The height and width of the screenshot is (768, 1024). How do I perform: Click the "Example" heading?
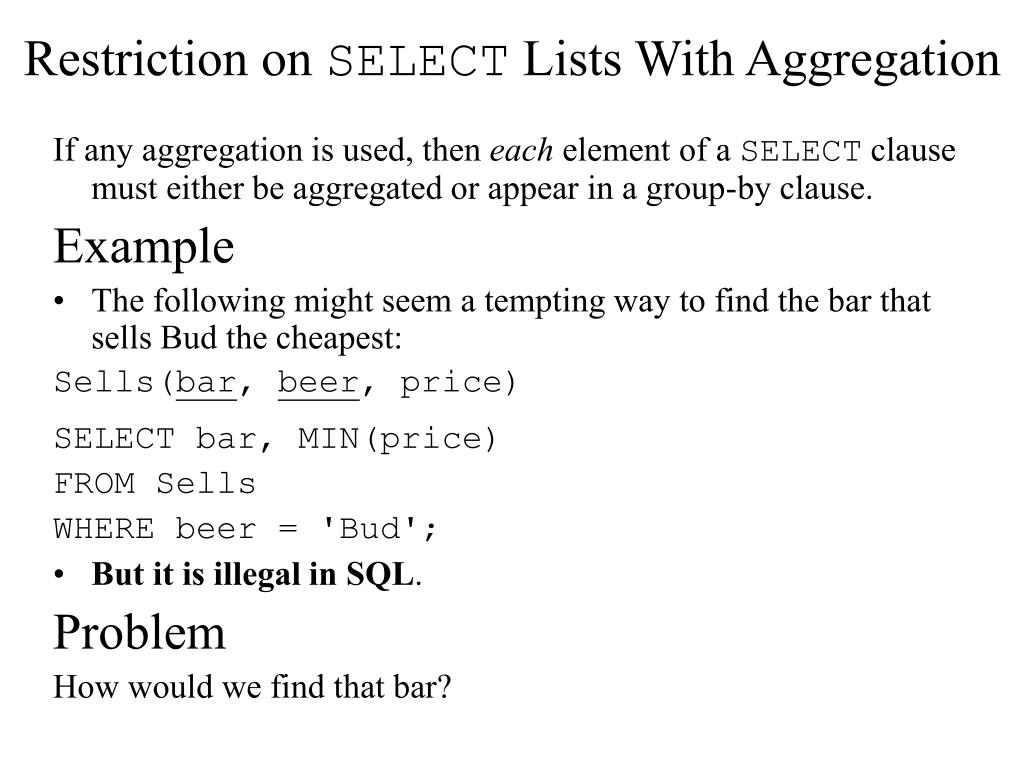point(144,247)
